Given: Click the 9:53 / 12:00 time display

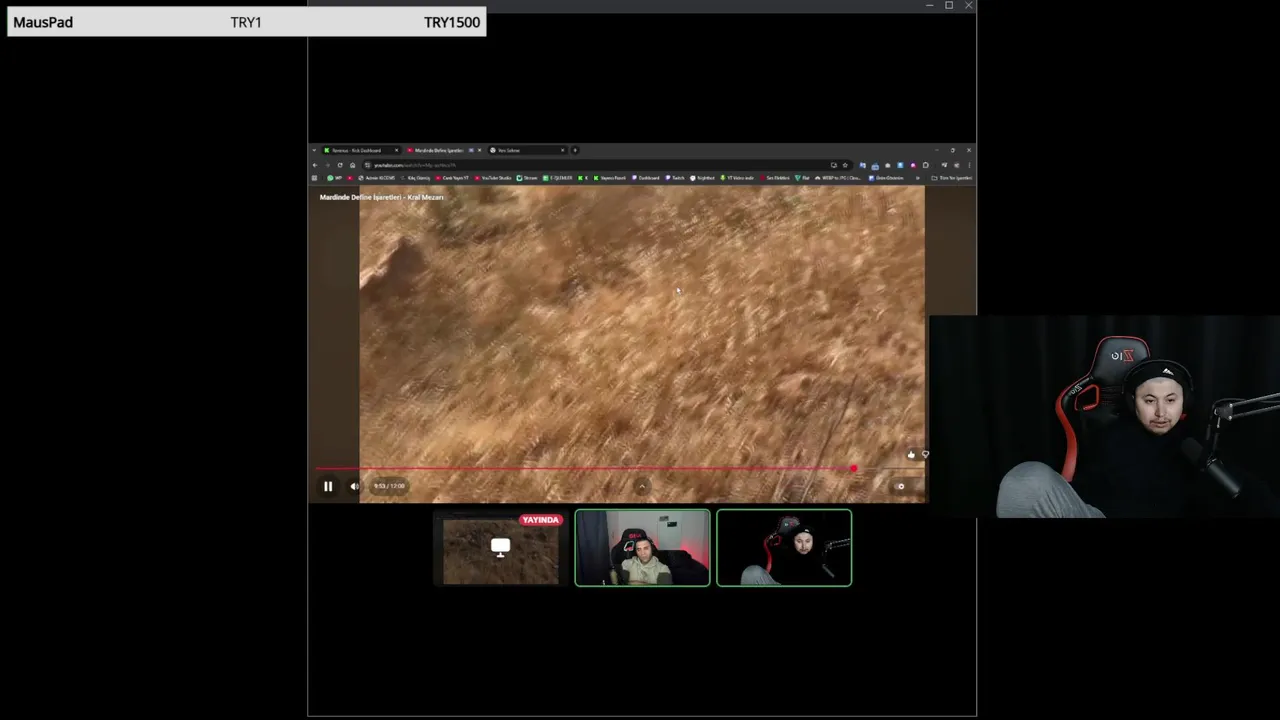Looking at the screenshot, I should 389,486.
